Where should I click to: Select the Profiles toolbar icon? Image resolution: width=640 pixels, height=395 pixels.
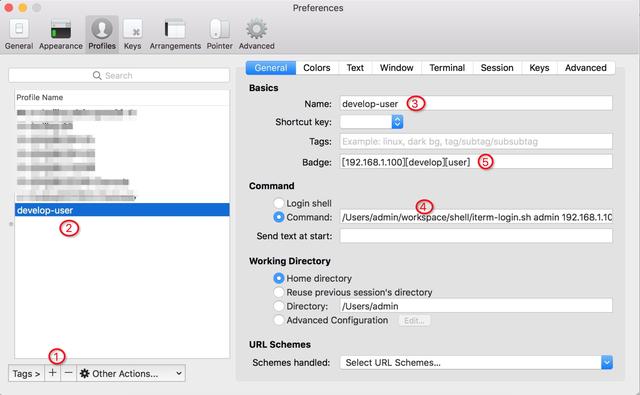(102, 34)
